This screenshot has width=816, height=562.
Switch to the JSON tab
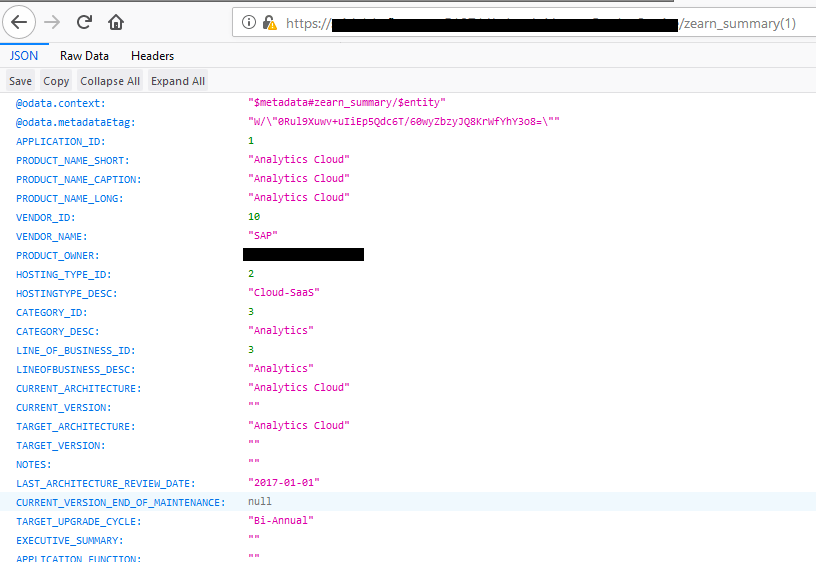[24, 56]
